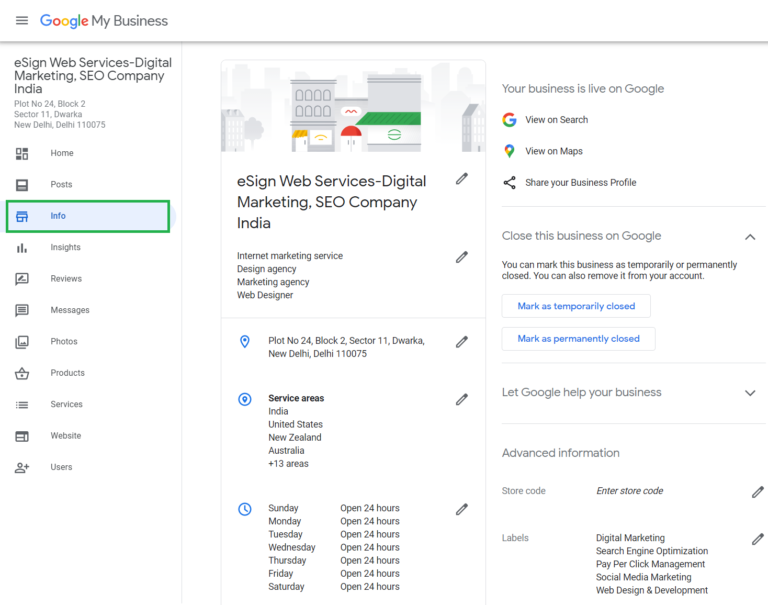768x605 pixels.
Task: Click the Web Designer category text
Action: [265, 295]
